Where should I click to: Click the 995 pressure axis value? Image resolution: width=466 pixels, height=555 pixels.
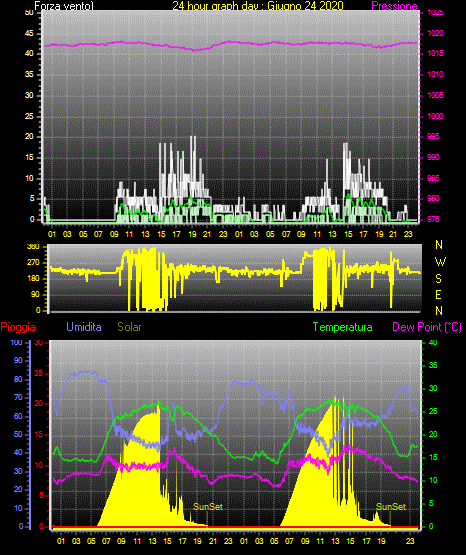(x=433, y=136)
